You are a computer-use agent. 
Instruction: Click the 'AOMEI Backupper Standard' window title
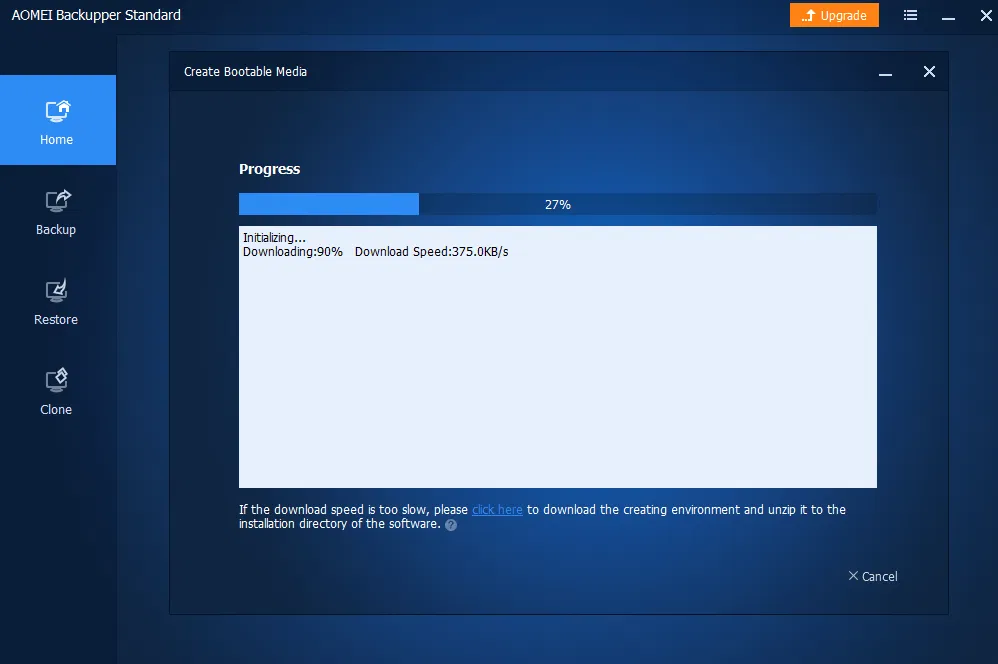point(96,15)
